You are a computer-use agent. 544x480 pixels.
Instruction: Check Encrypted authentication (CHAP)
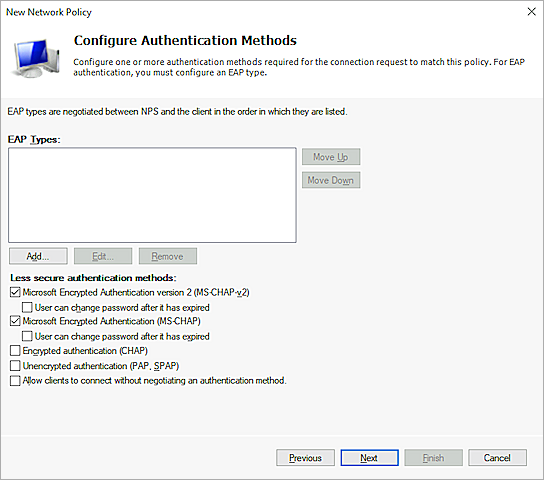(15, 351)
